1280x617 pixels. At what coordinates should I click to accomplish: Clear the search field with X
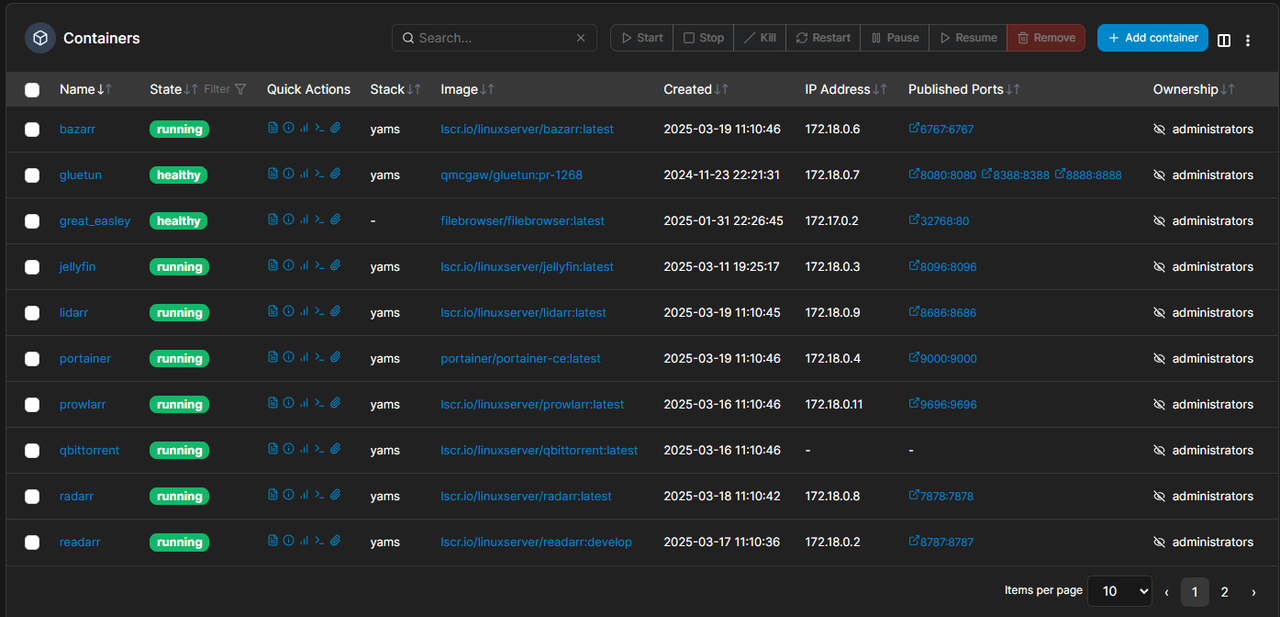coord(581,38)
